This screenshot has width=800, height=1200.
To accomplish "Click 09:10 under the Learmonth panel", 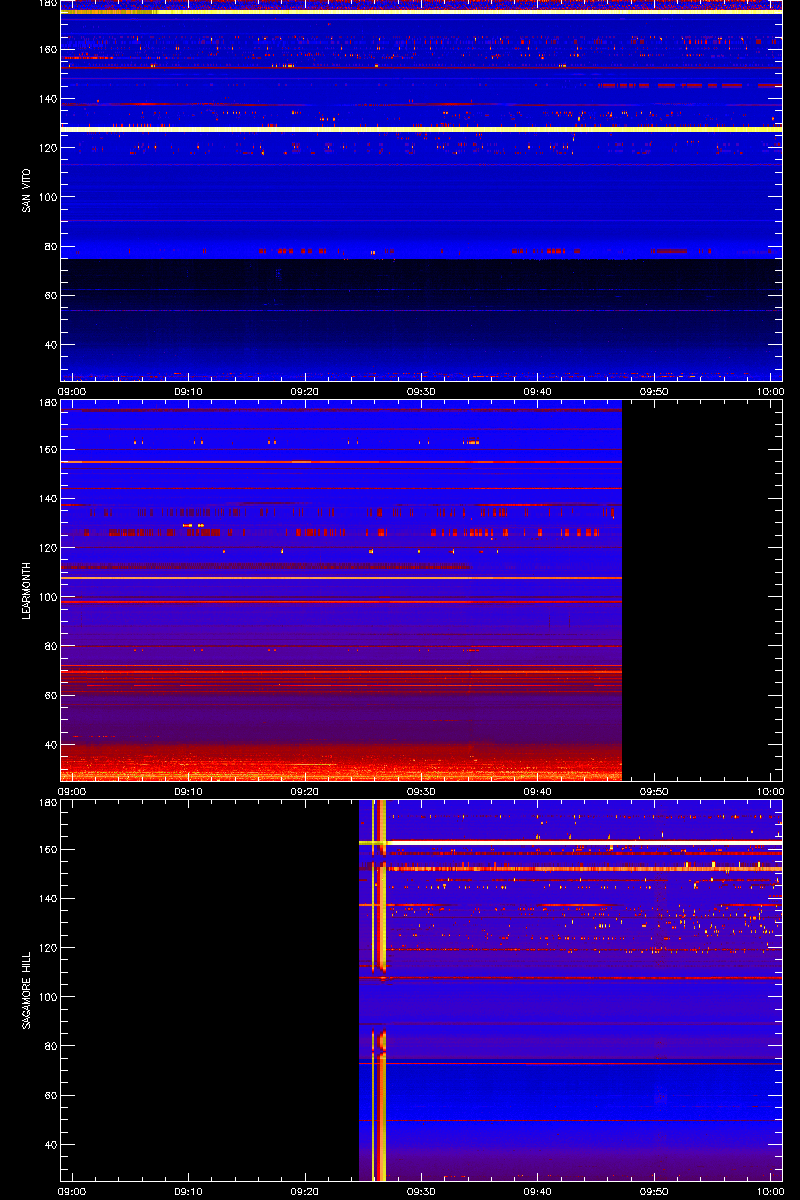I will (x=189, y=791).
